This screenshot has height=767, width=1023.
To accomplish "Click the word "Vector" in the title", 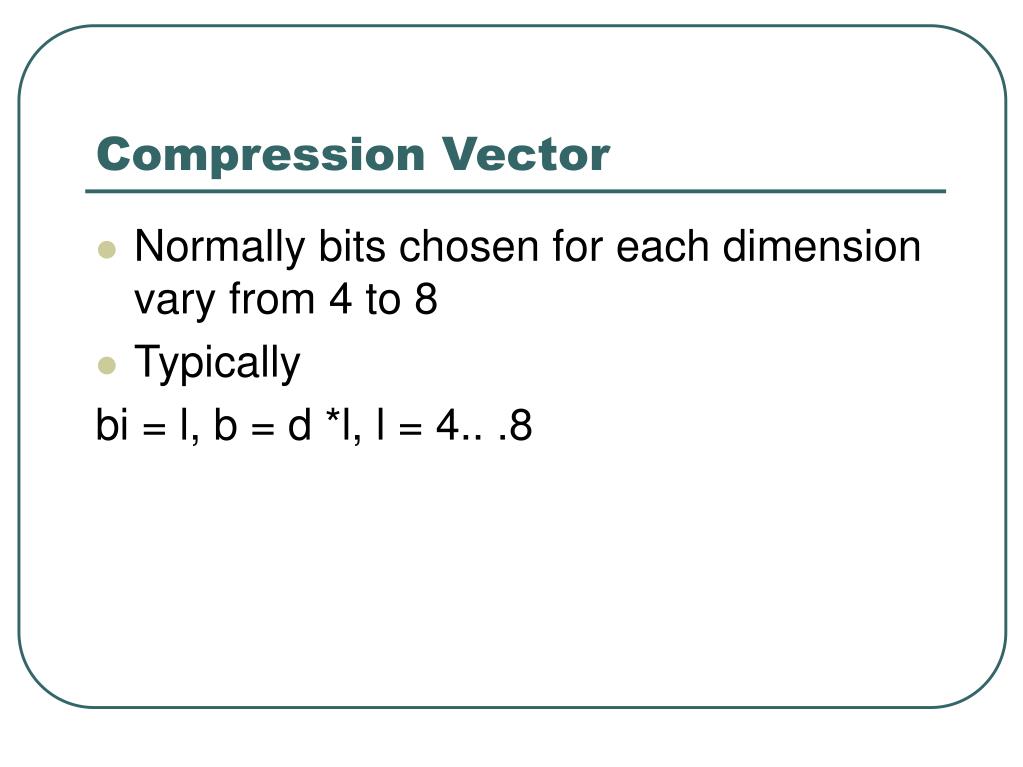I will point(525,155).
